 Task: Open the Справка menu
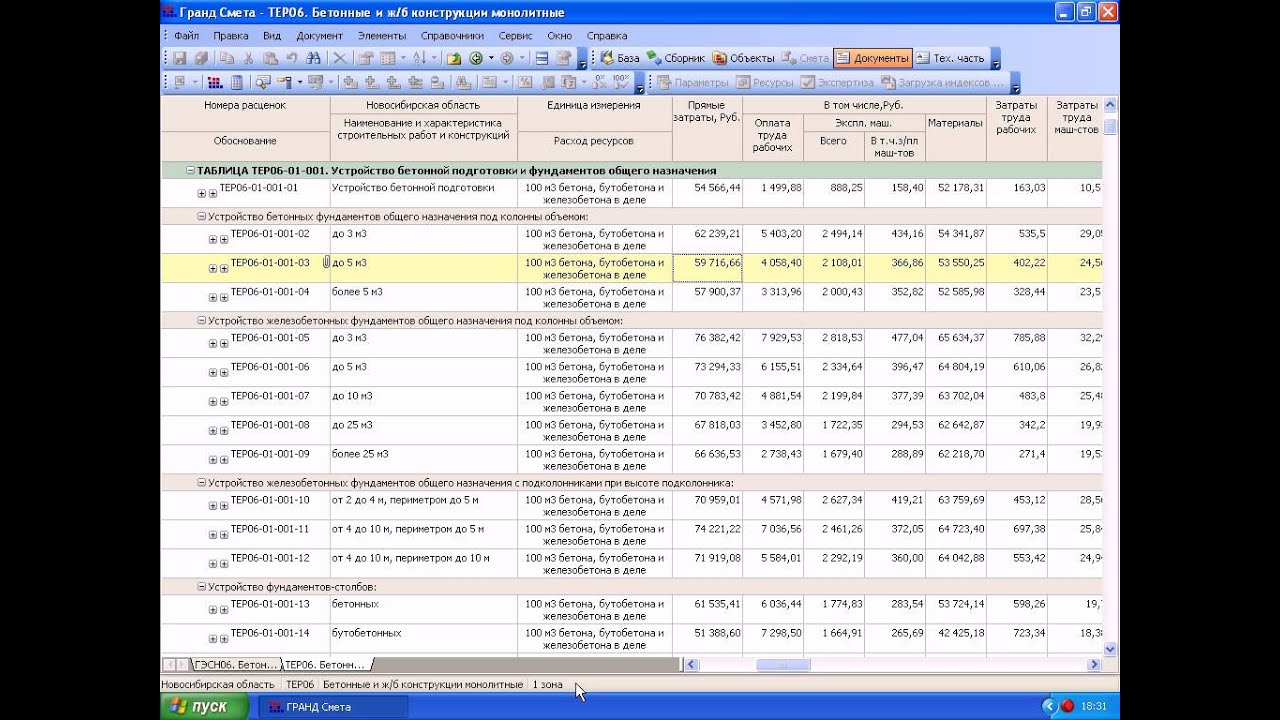tap(607, 35)
